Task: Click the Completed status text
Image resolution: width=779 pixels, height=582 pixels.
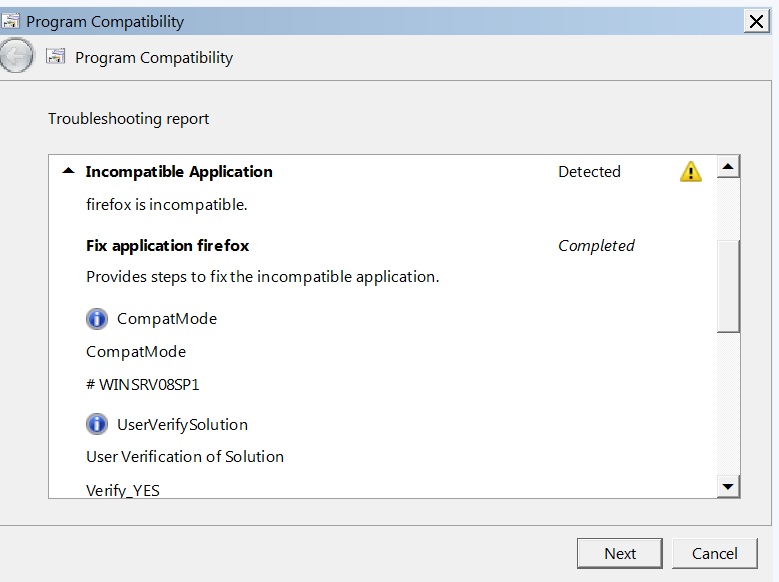Action: click(x=596, y=245)
